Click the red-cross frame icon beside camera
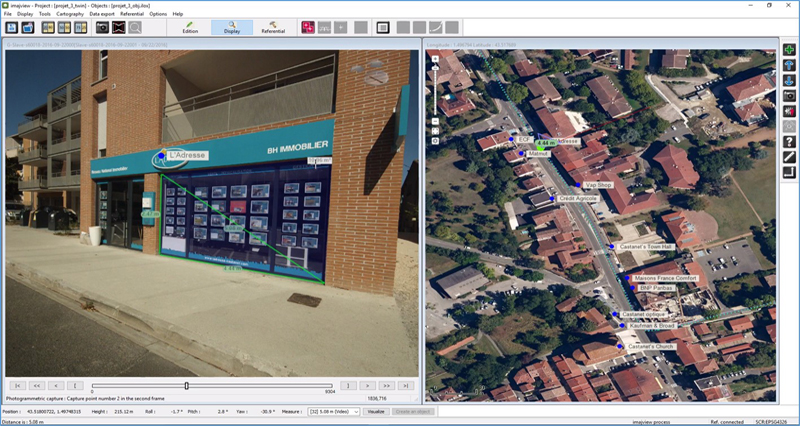 click(x=118, y=28)
